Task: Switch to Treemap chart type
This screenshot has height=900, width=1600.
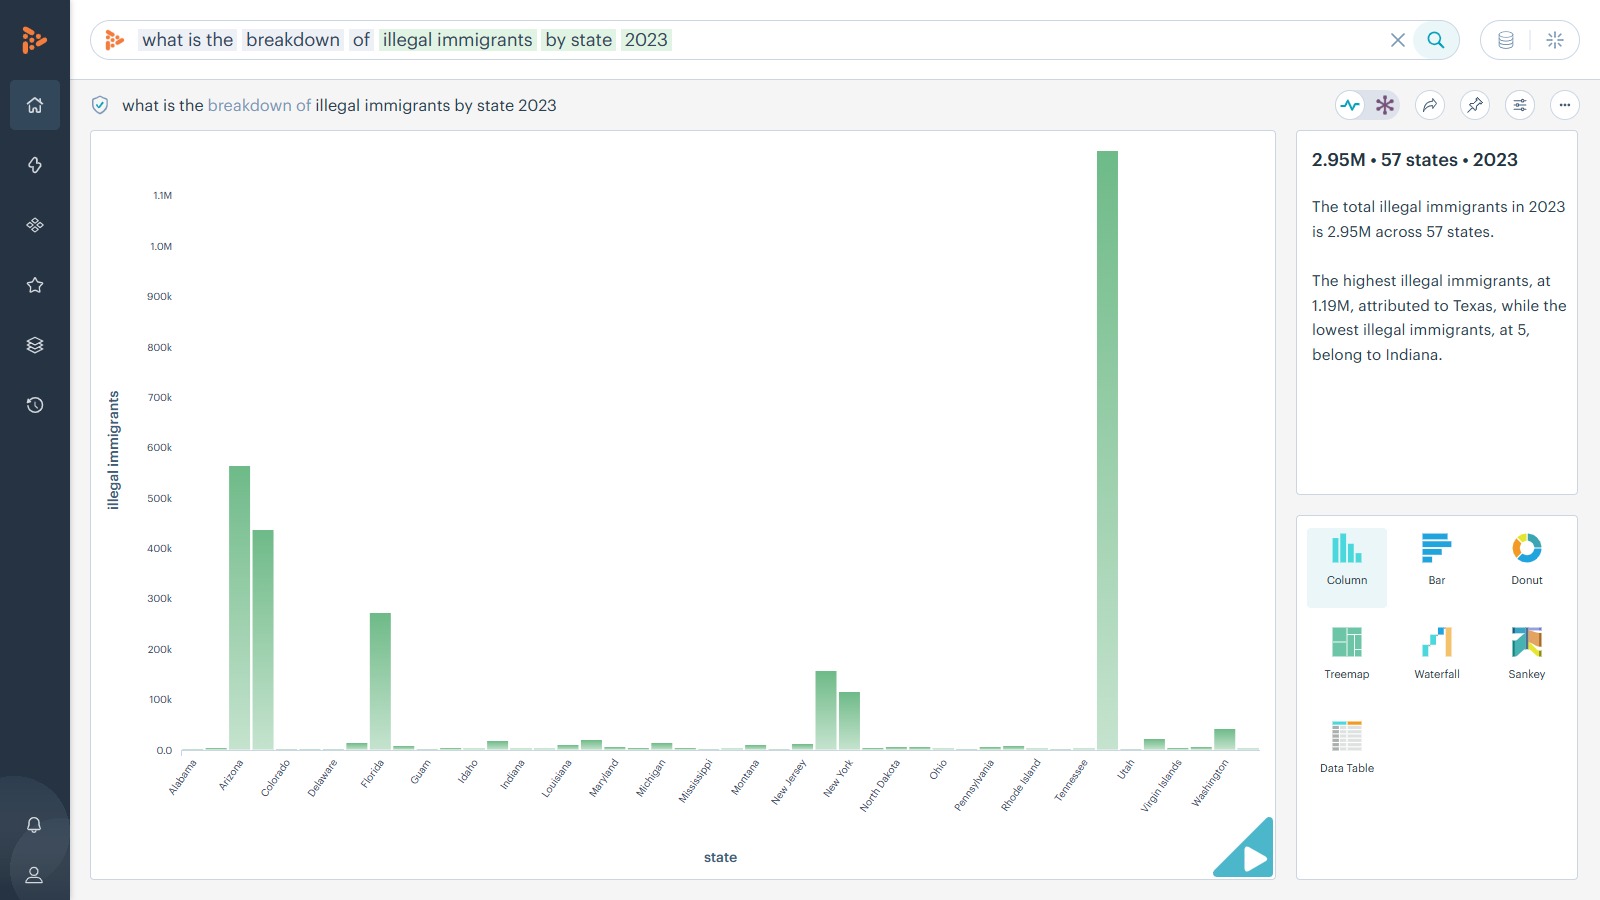Action: pos(1347,654)
